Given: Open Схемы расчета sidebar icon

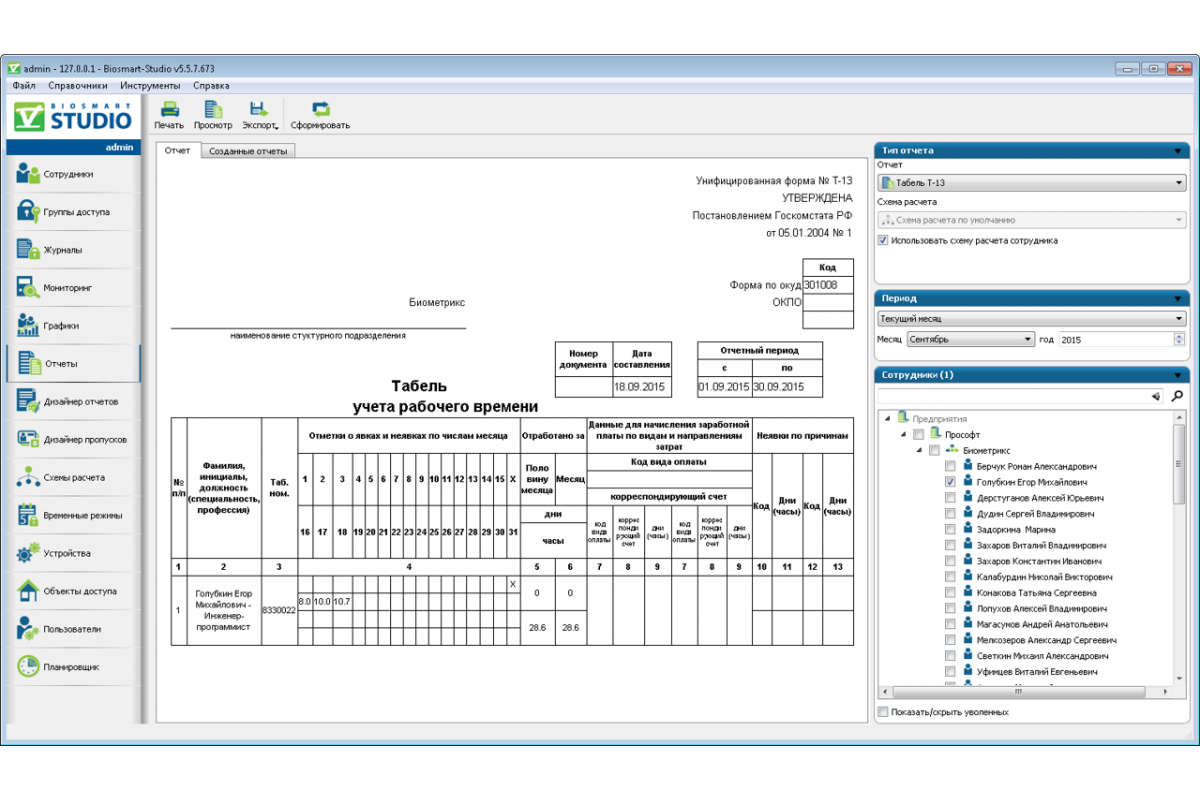Looking at the screenshot, I should click(28, 478).
